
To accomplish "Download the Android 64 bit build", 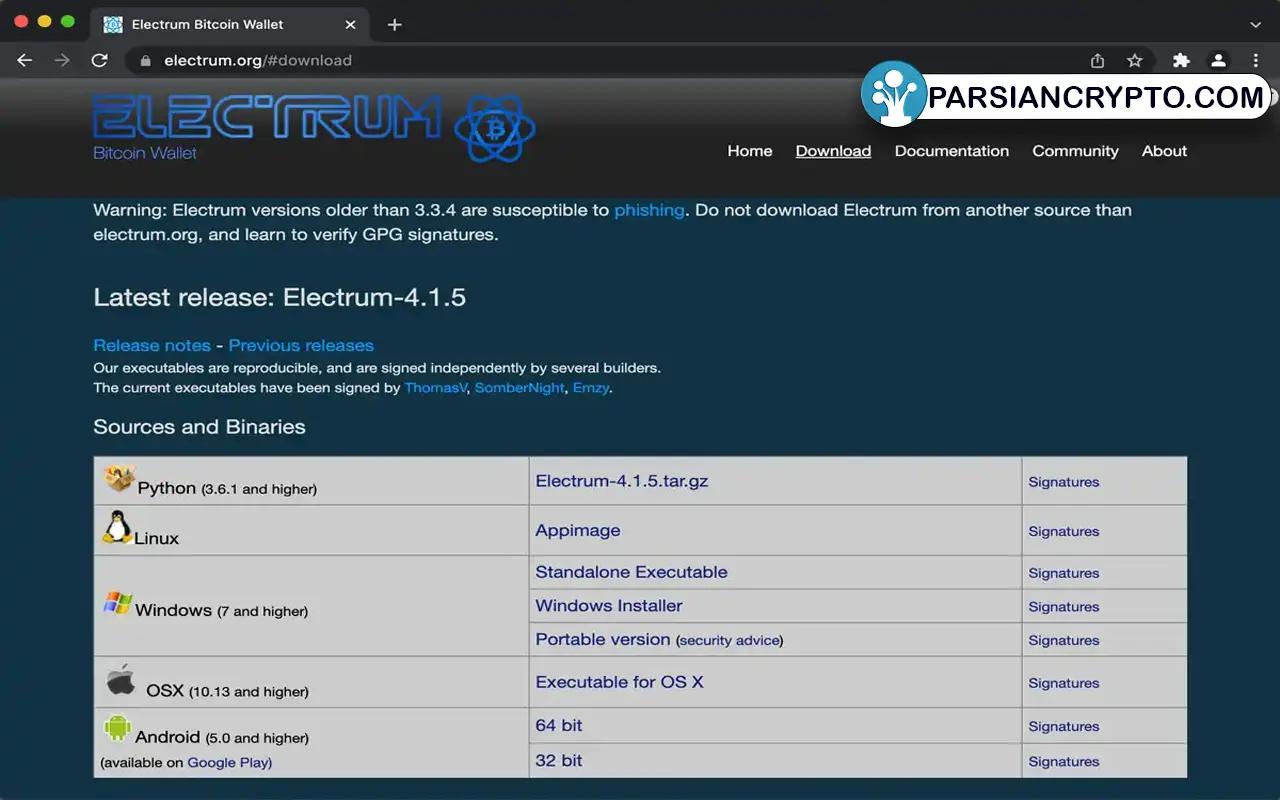I will 559,726.
